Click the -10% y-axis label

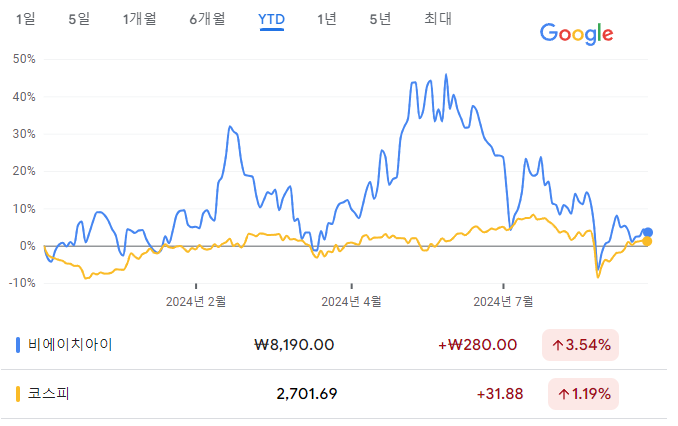(22, 283)
